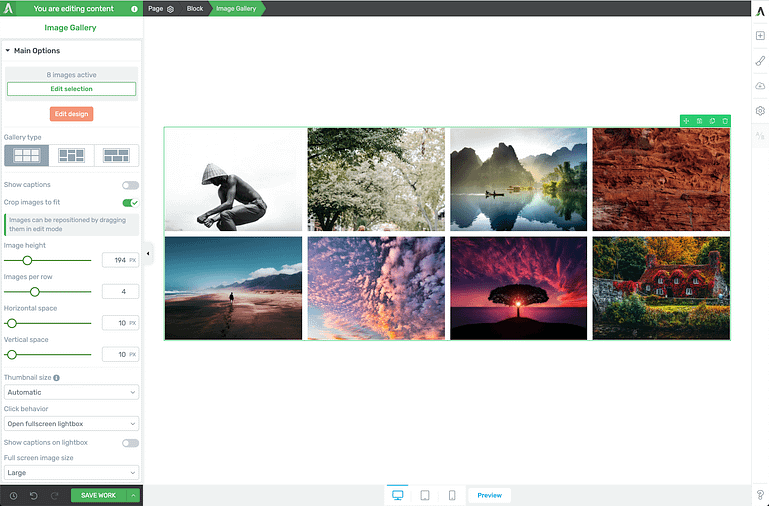This screenshot has height=506, width=769.
Task: Click the SAVE WORK button
Action: click(98, 496)
